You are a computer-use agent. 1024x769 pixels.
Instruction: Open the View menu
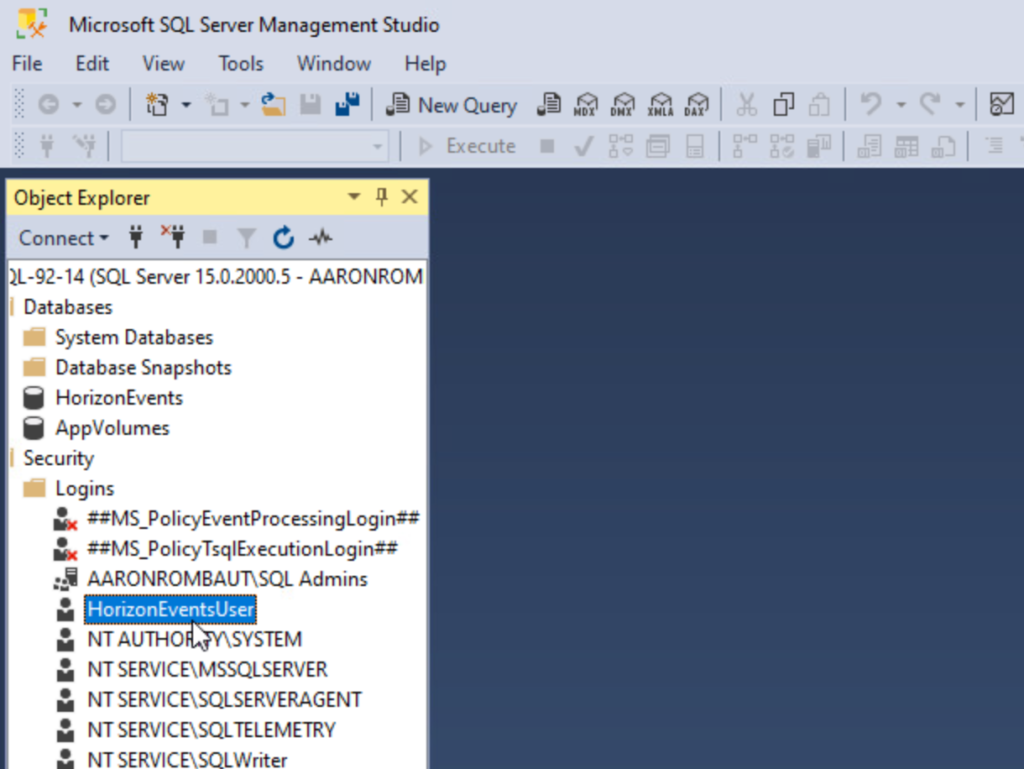[x=163, y=63]
